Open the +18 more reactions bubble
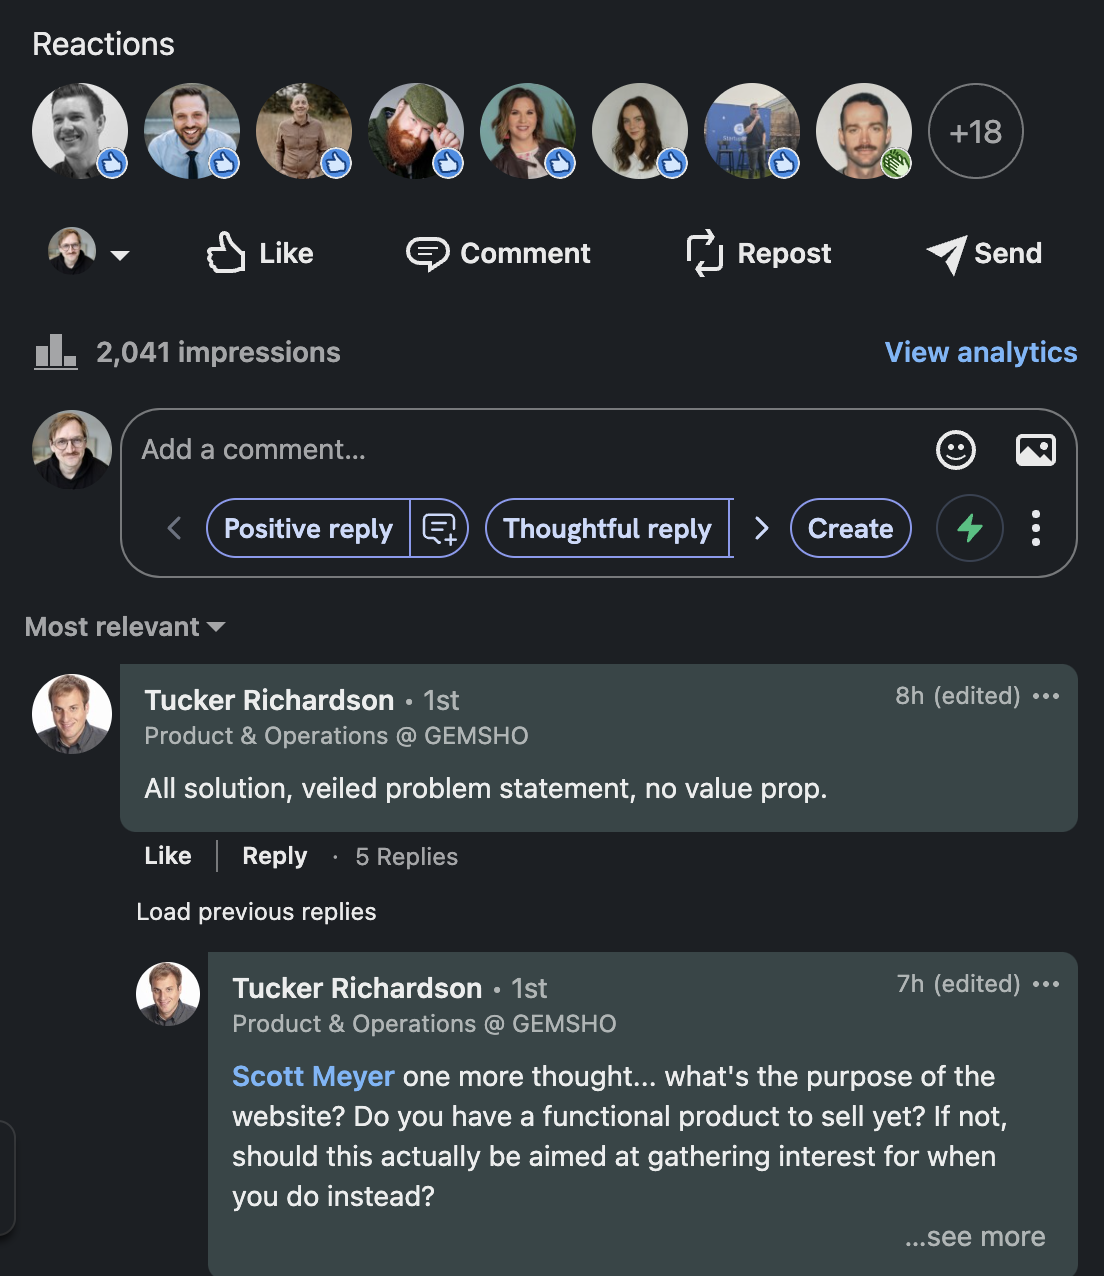 point(976,131)
